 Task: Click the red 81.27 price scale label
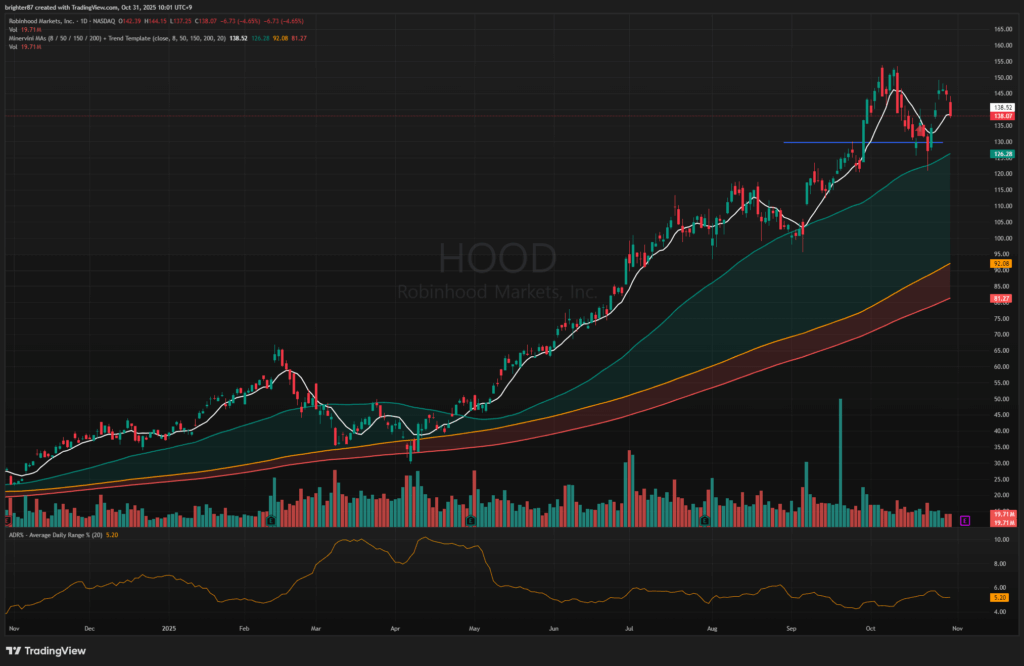[1003, 298]
